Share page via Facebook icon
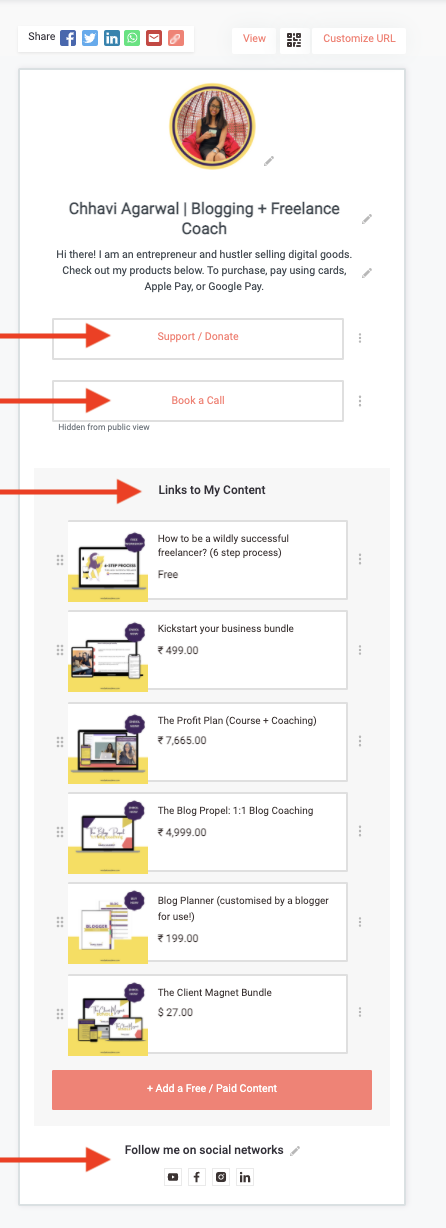Viewport: 446px width, 1228px height. (68, 38)
